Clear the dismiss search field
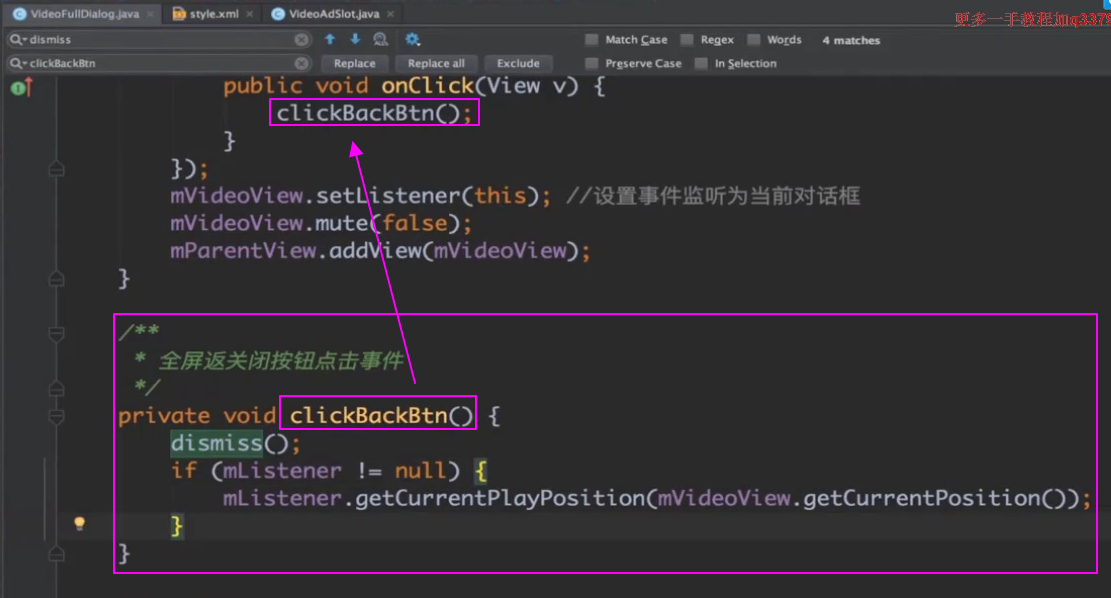Screen dimensions: 1111x598 tap(301, 39)
